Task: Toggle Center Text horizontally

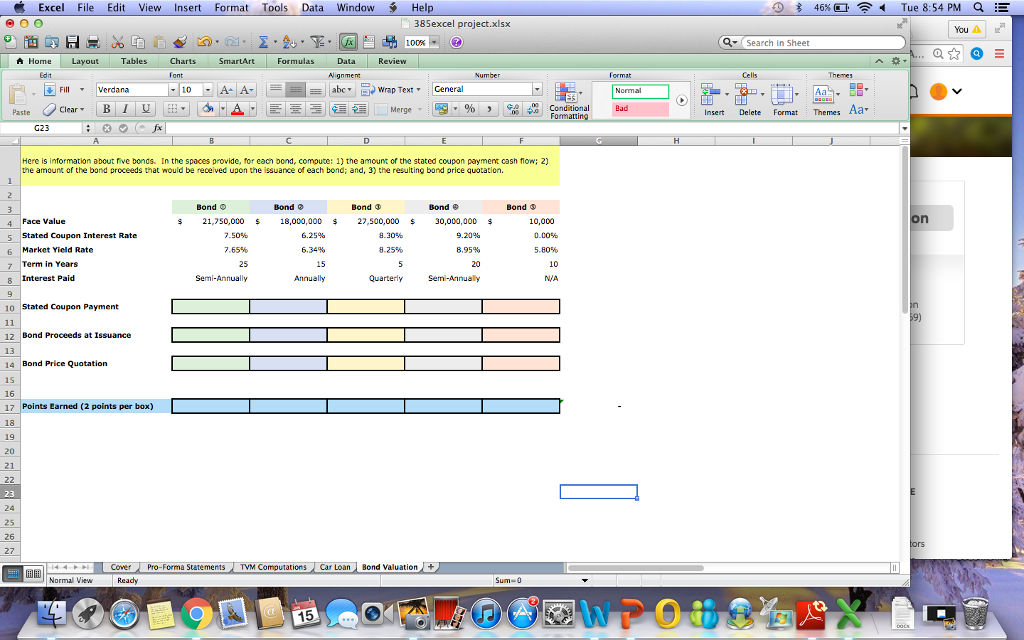Action: (x=296, y=109)
